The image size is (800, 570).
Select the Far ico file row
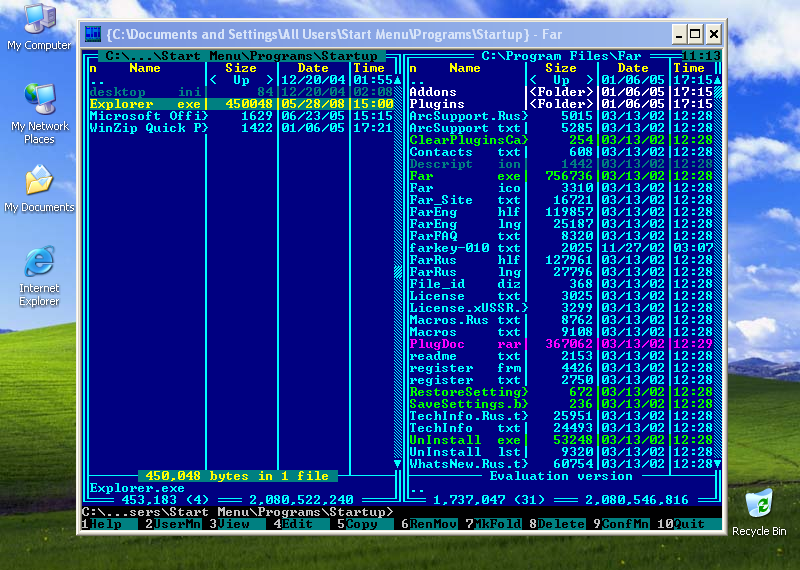(561, 188)
